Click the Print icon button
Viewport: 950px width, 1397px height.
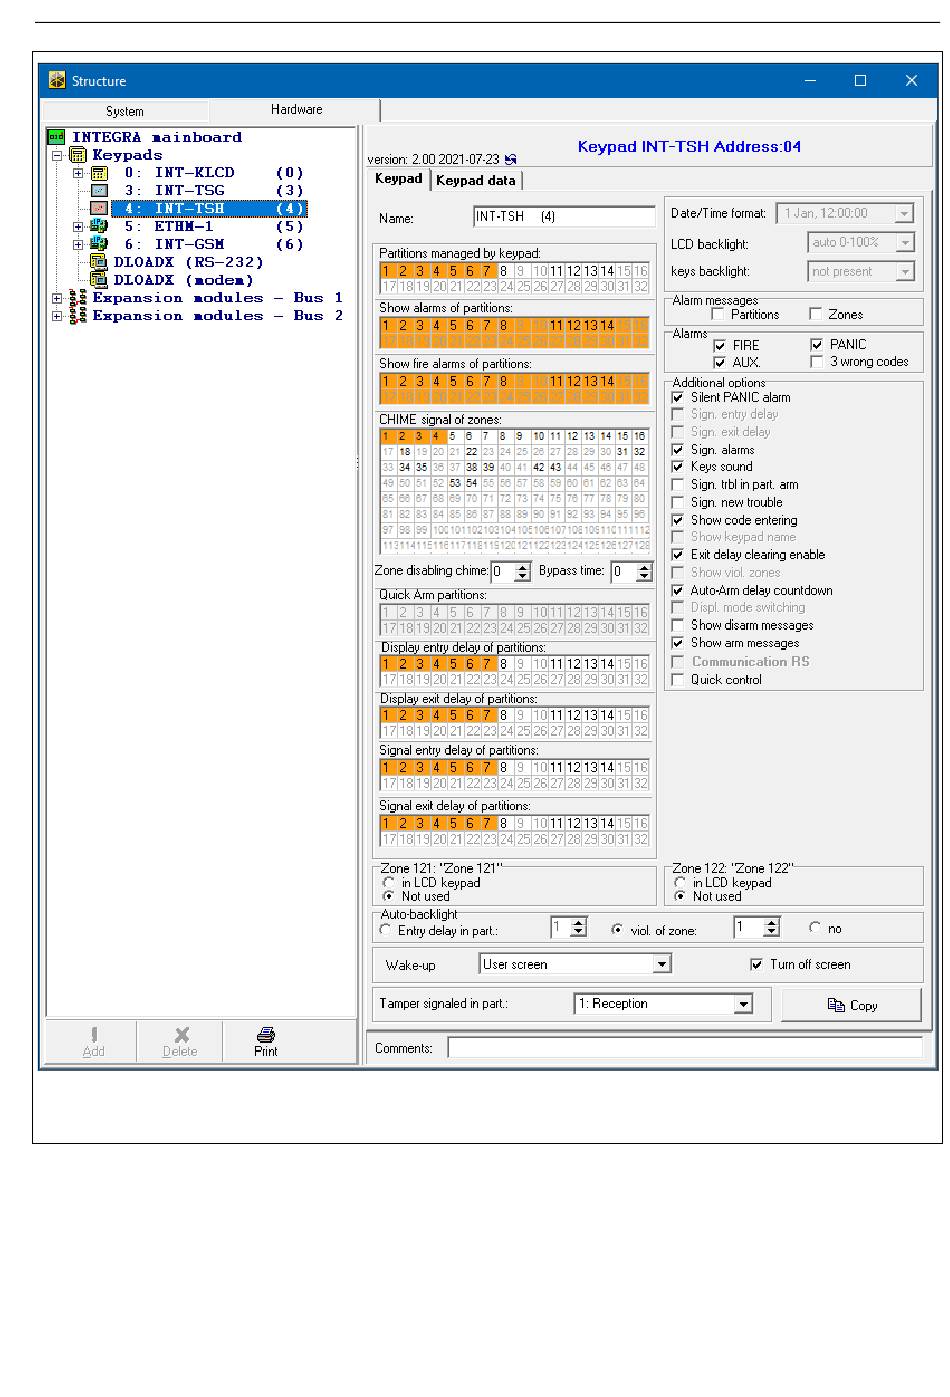click(x=265, y=1041)
